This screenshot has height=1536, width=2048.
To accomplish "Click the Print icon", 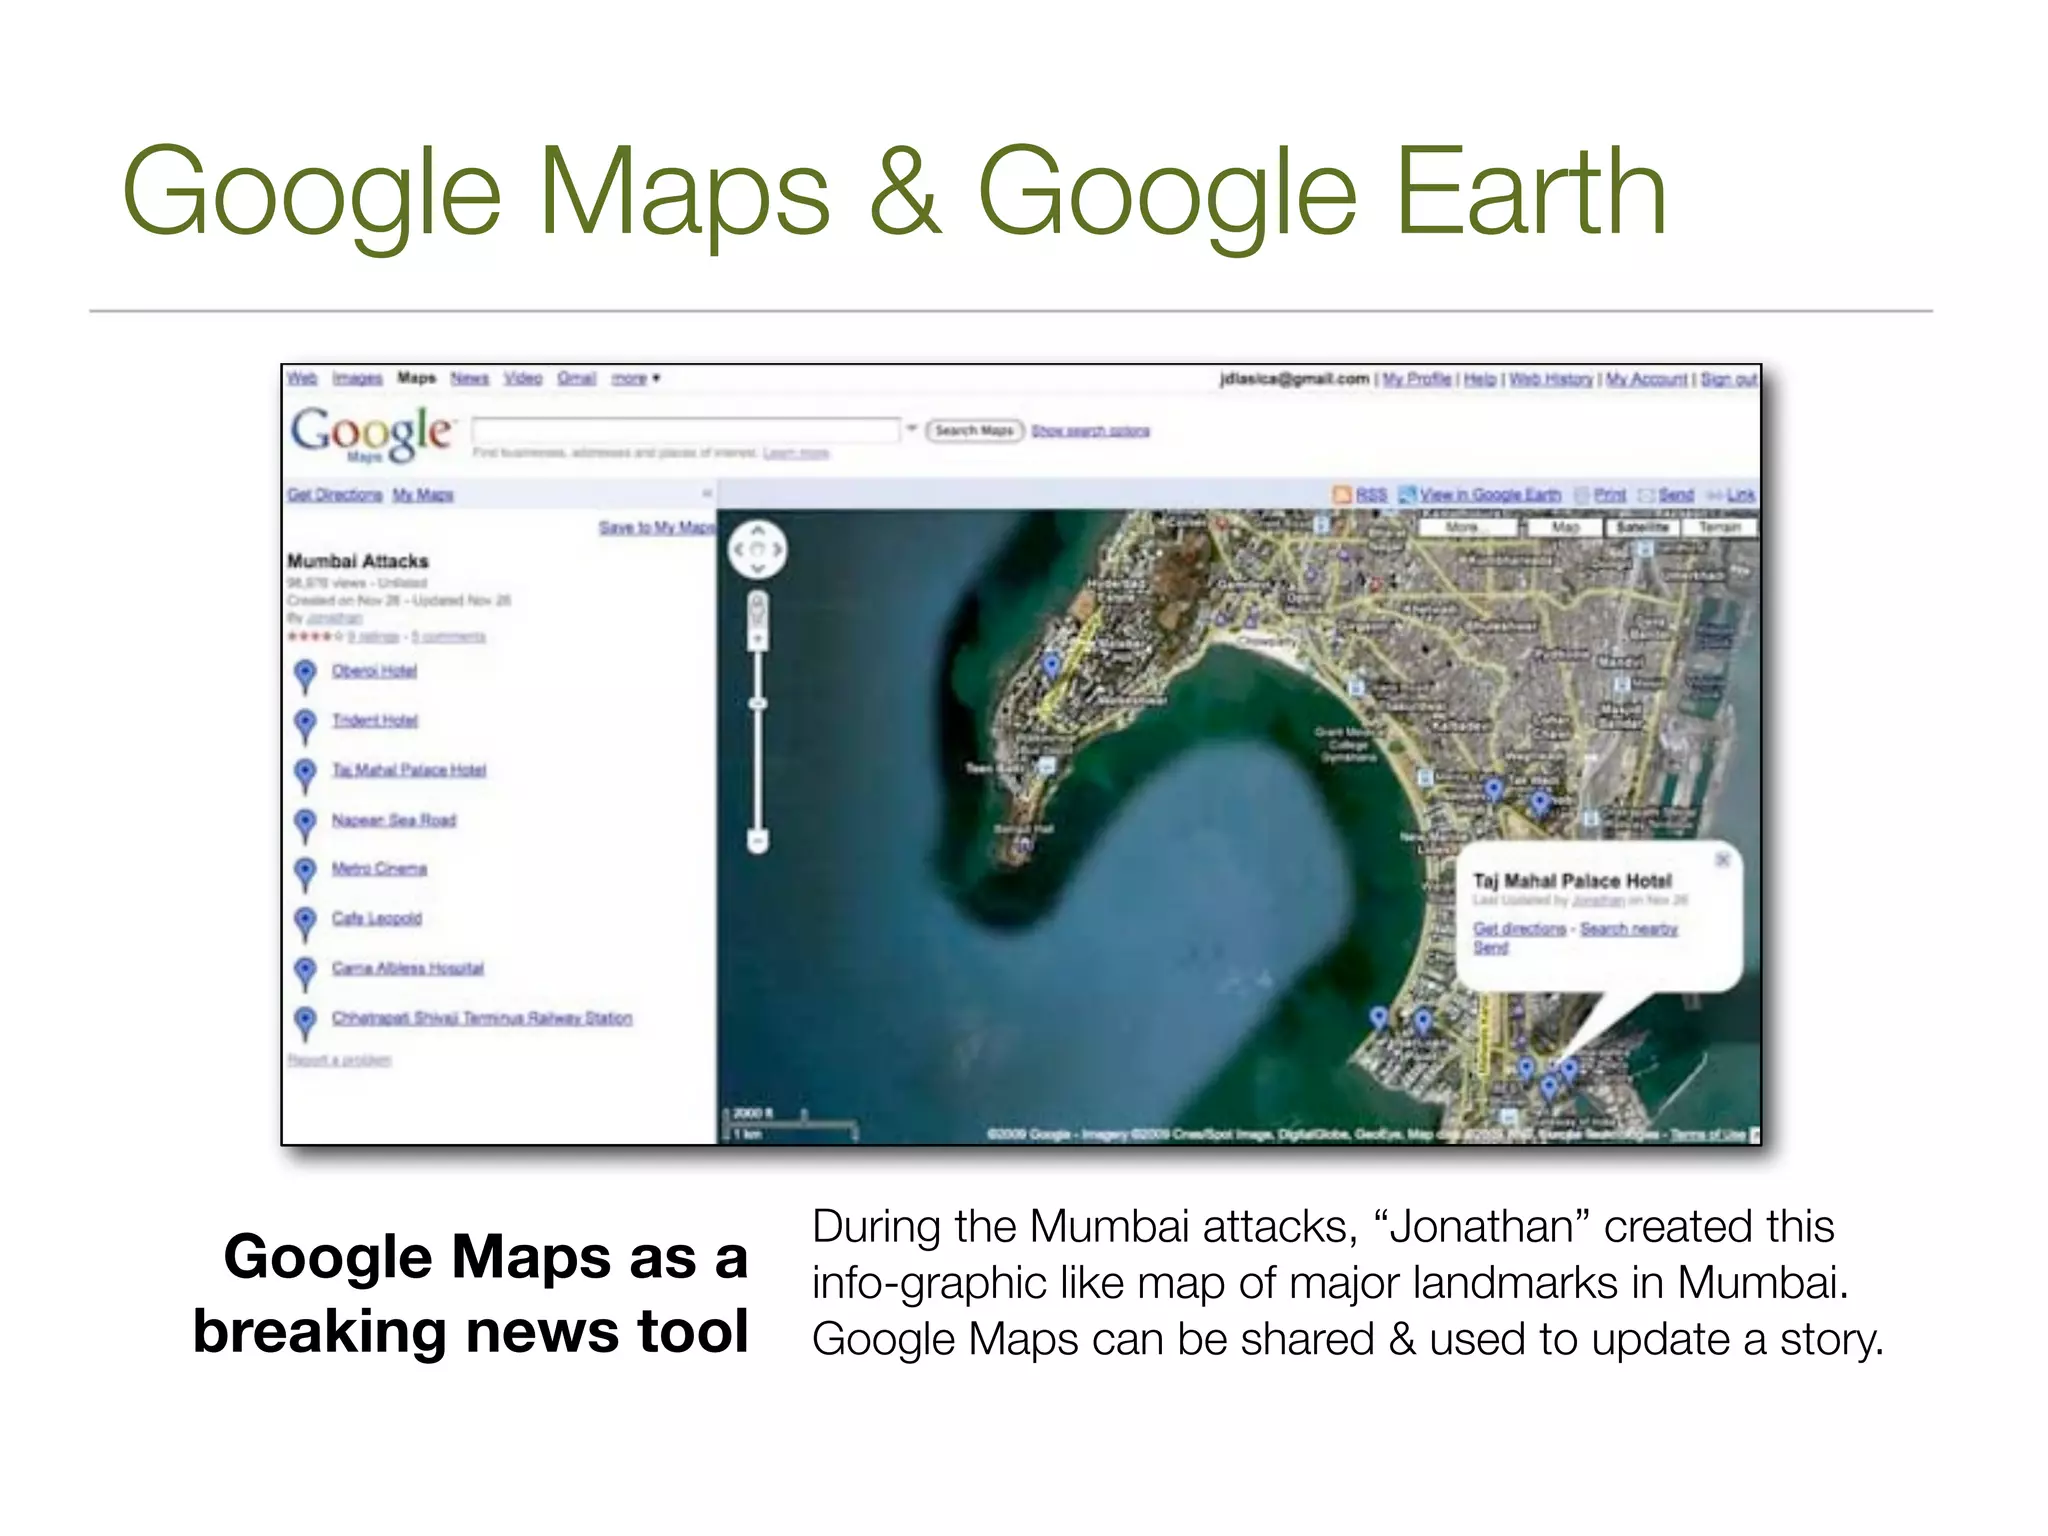I will (1582, 495).
